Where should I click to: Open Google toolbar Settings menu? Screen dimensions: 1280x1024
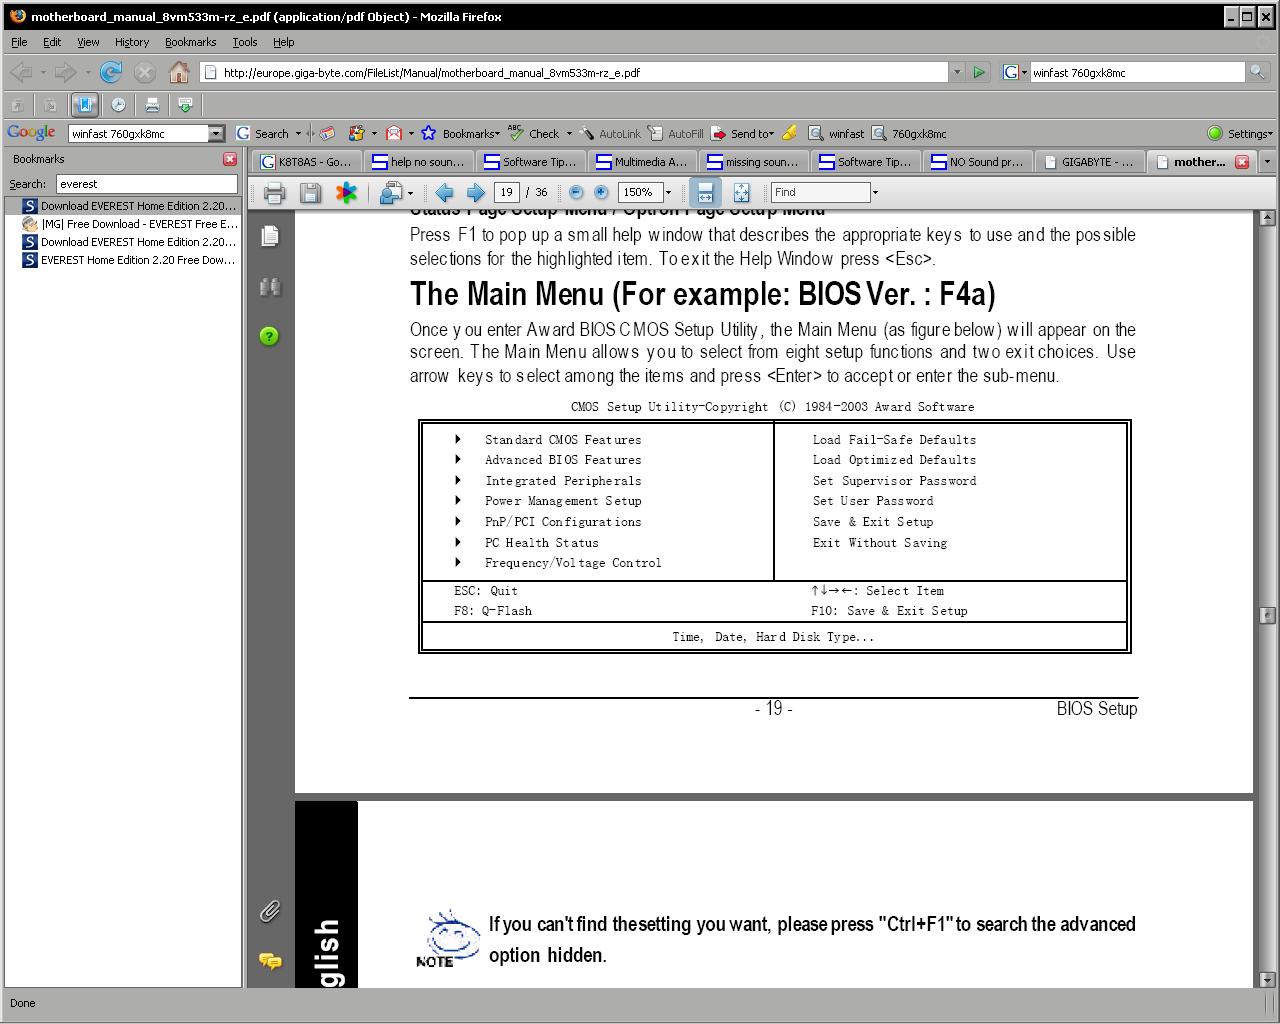(1240, 133)
